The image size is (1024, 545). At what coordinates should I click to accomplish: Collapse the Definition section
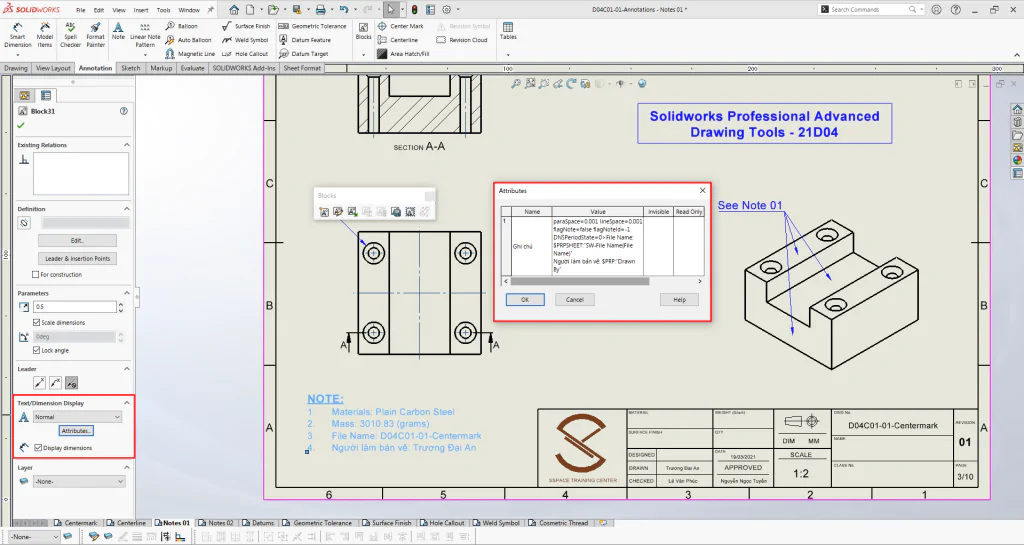(x=127, y=209)
